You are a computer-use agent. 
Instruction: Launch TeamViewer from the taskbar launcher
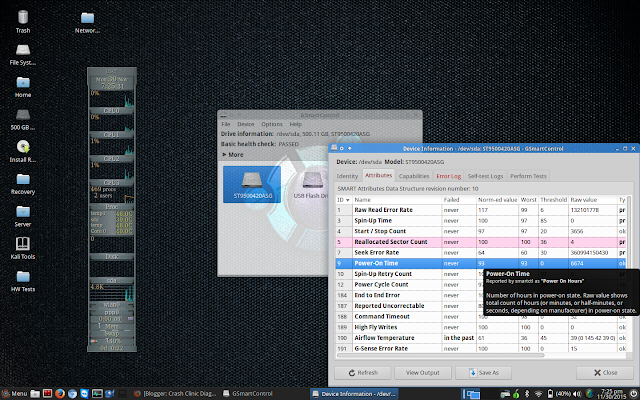pyautogui.click(x=84, y=394)
